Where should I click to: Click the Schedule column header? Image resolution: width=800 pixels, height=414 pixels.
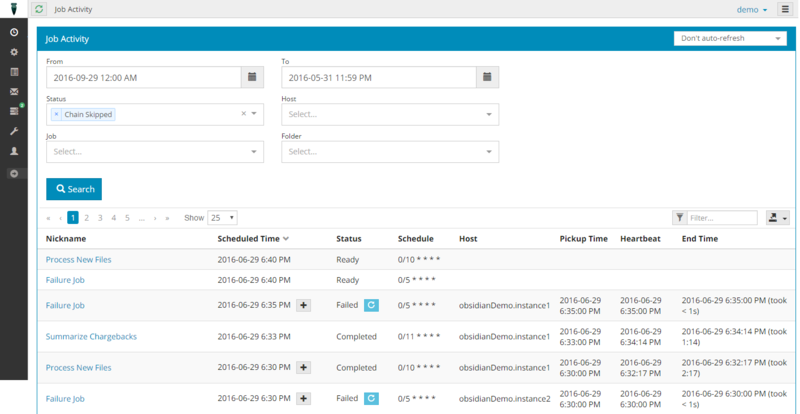(416, 238)
